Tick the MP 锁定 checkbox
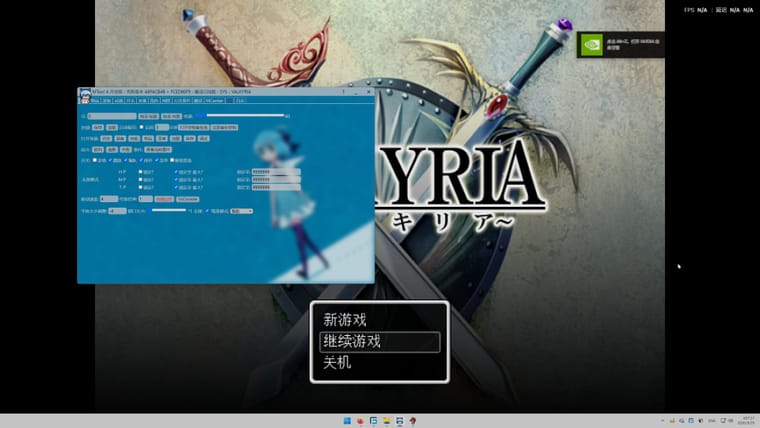This screenshot has width=760, height=428. [x=141, y=180]
